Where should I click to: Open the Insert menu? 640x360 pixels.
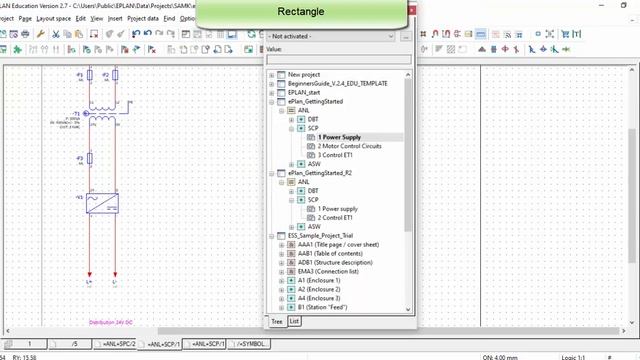click(x=115, y=18)
